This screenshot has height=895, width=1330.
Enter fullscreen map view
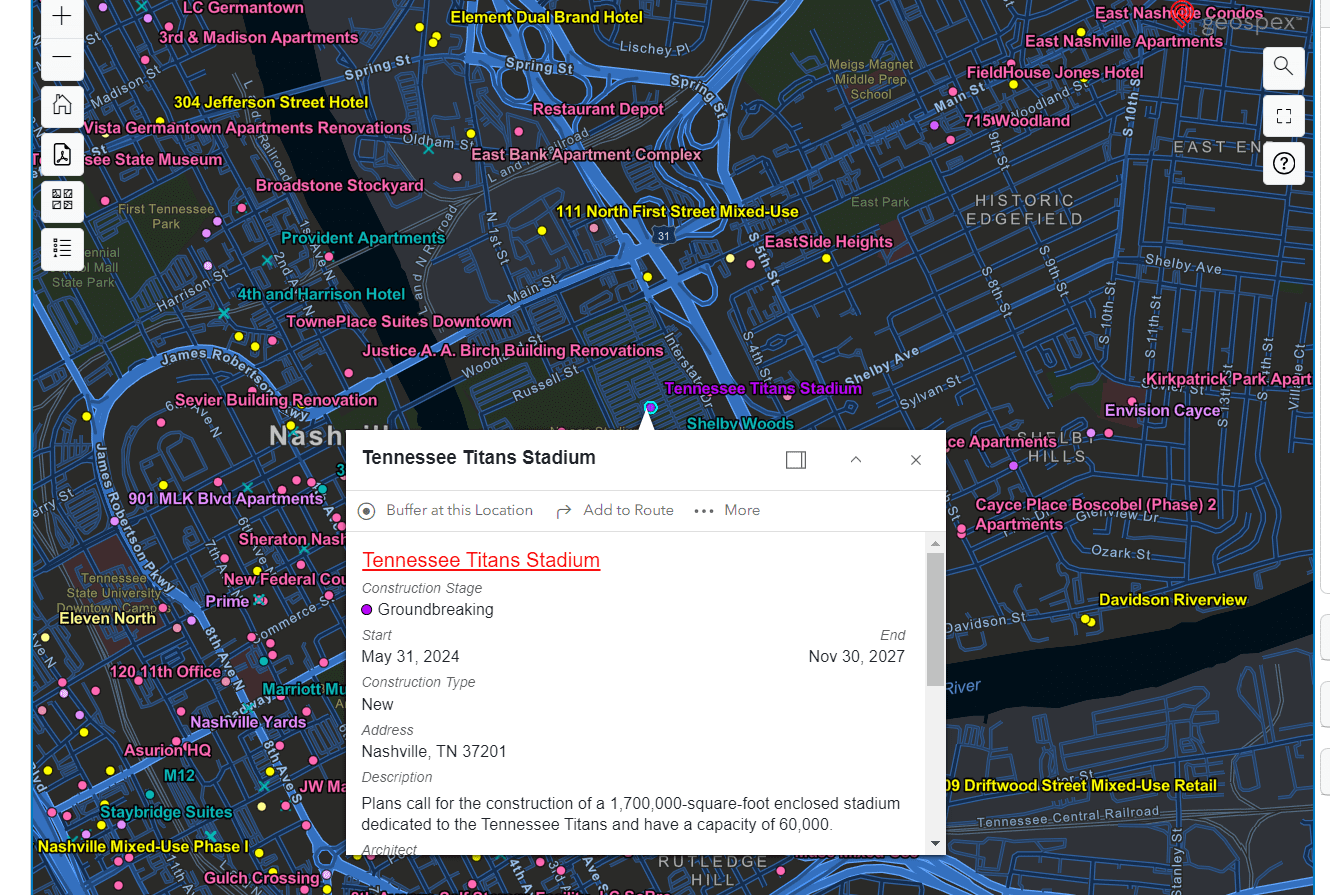[1284, 116]
